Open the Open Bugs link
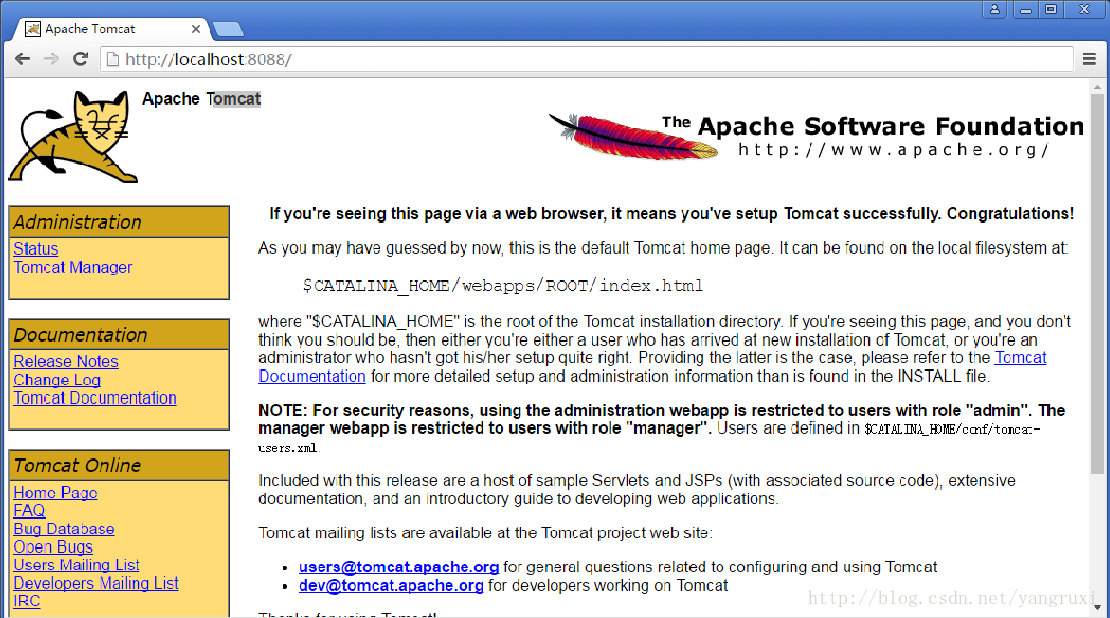The image size is (1110, 618). [x=53, y=547]
